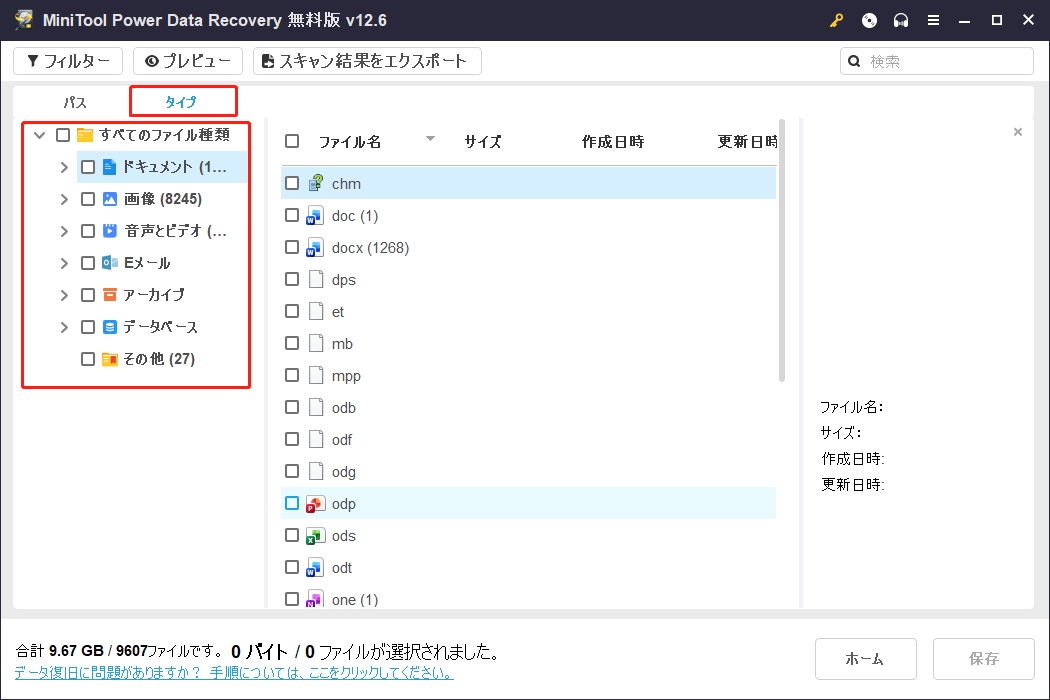
Task: Check the select-all checkbox above the file list
Action: click(292, 141)
